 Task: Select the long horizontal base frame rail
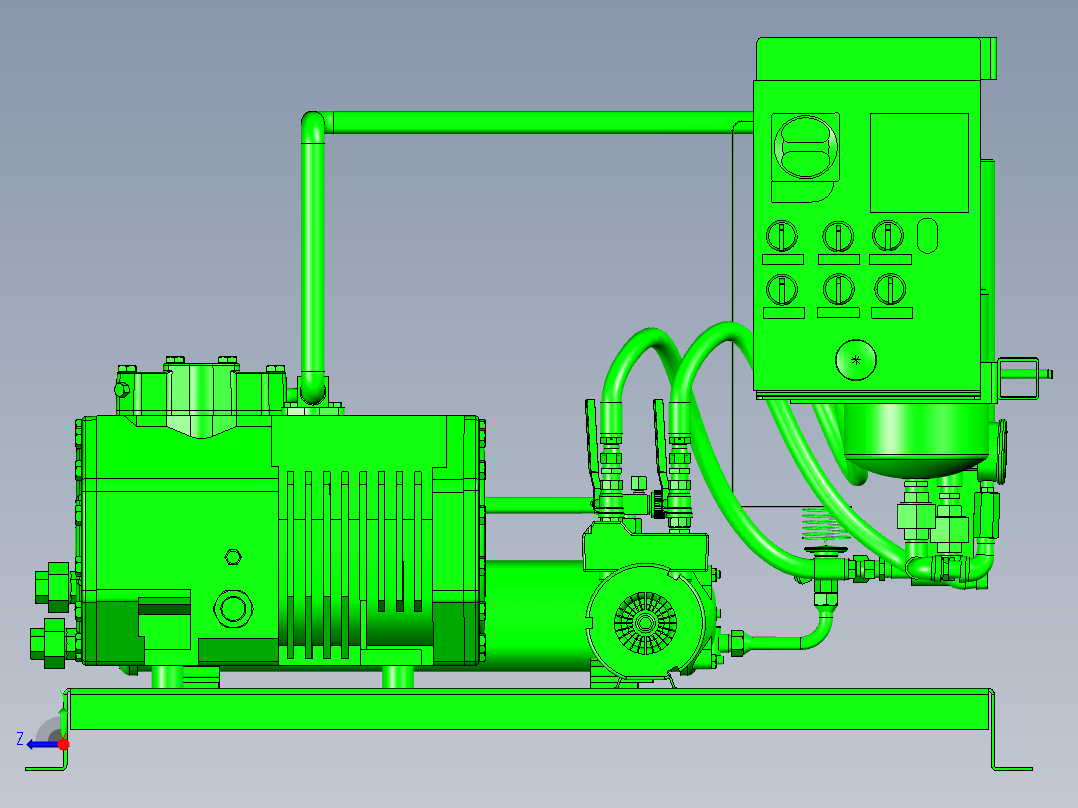[530, 709]
